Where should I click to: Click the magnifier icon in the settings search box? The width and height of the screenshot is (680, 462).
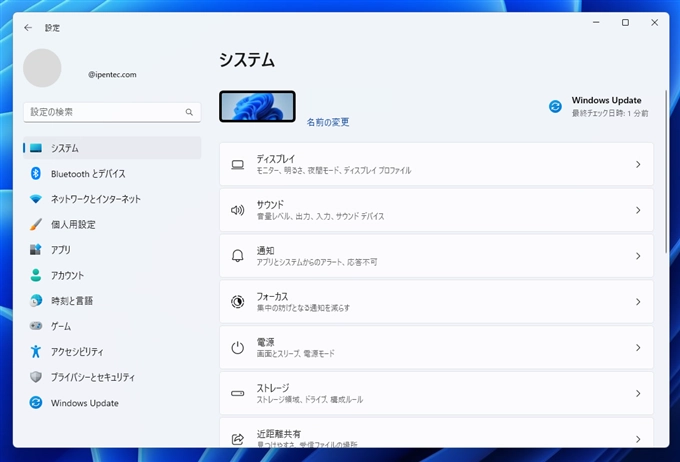(x=189, y=112)
